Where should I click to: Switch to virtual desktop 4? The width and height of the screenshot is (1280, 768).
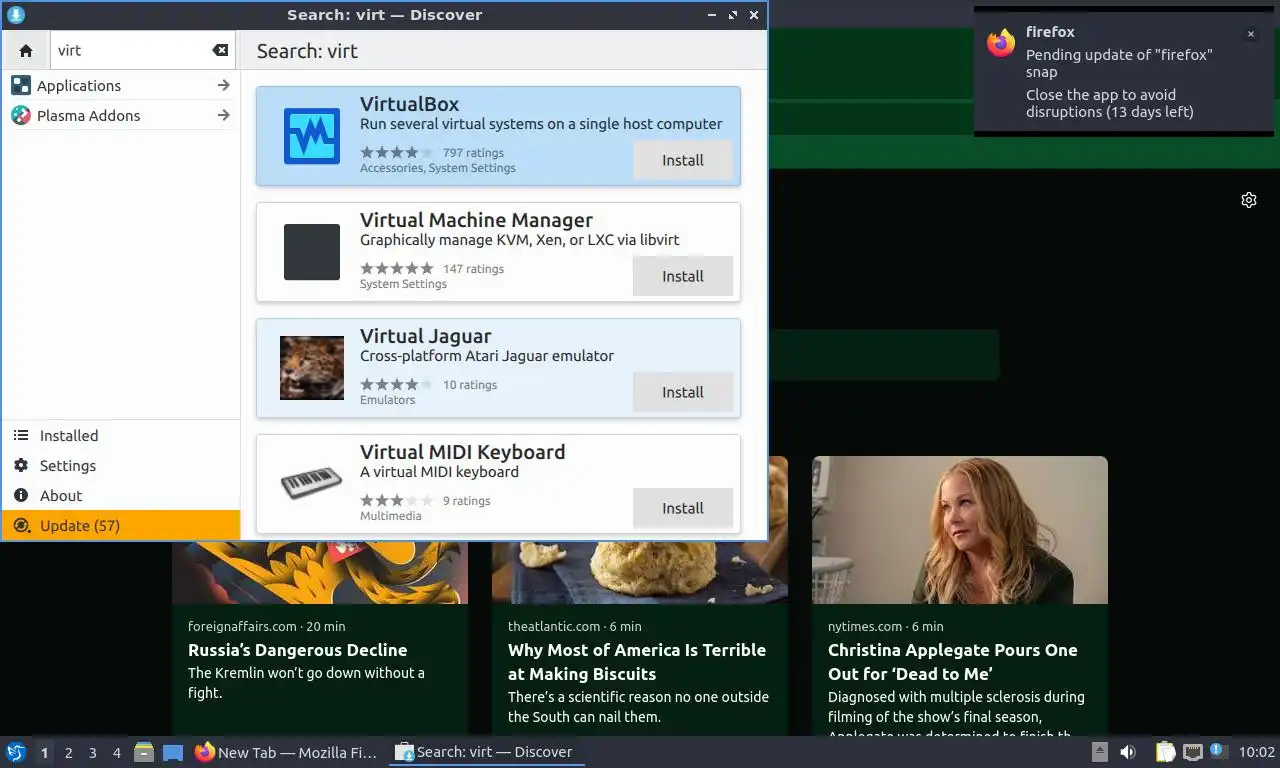tap(116, 753)
